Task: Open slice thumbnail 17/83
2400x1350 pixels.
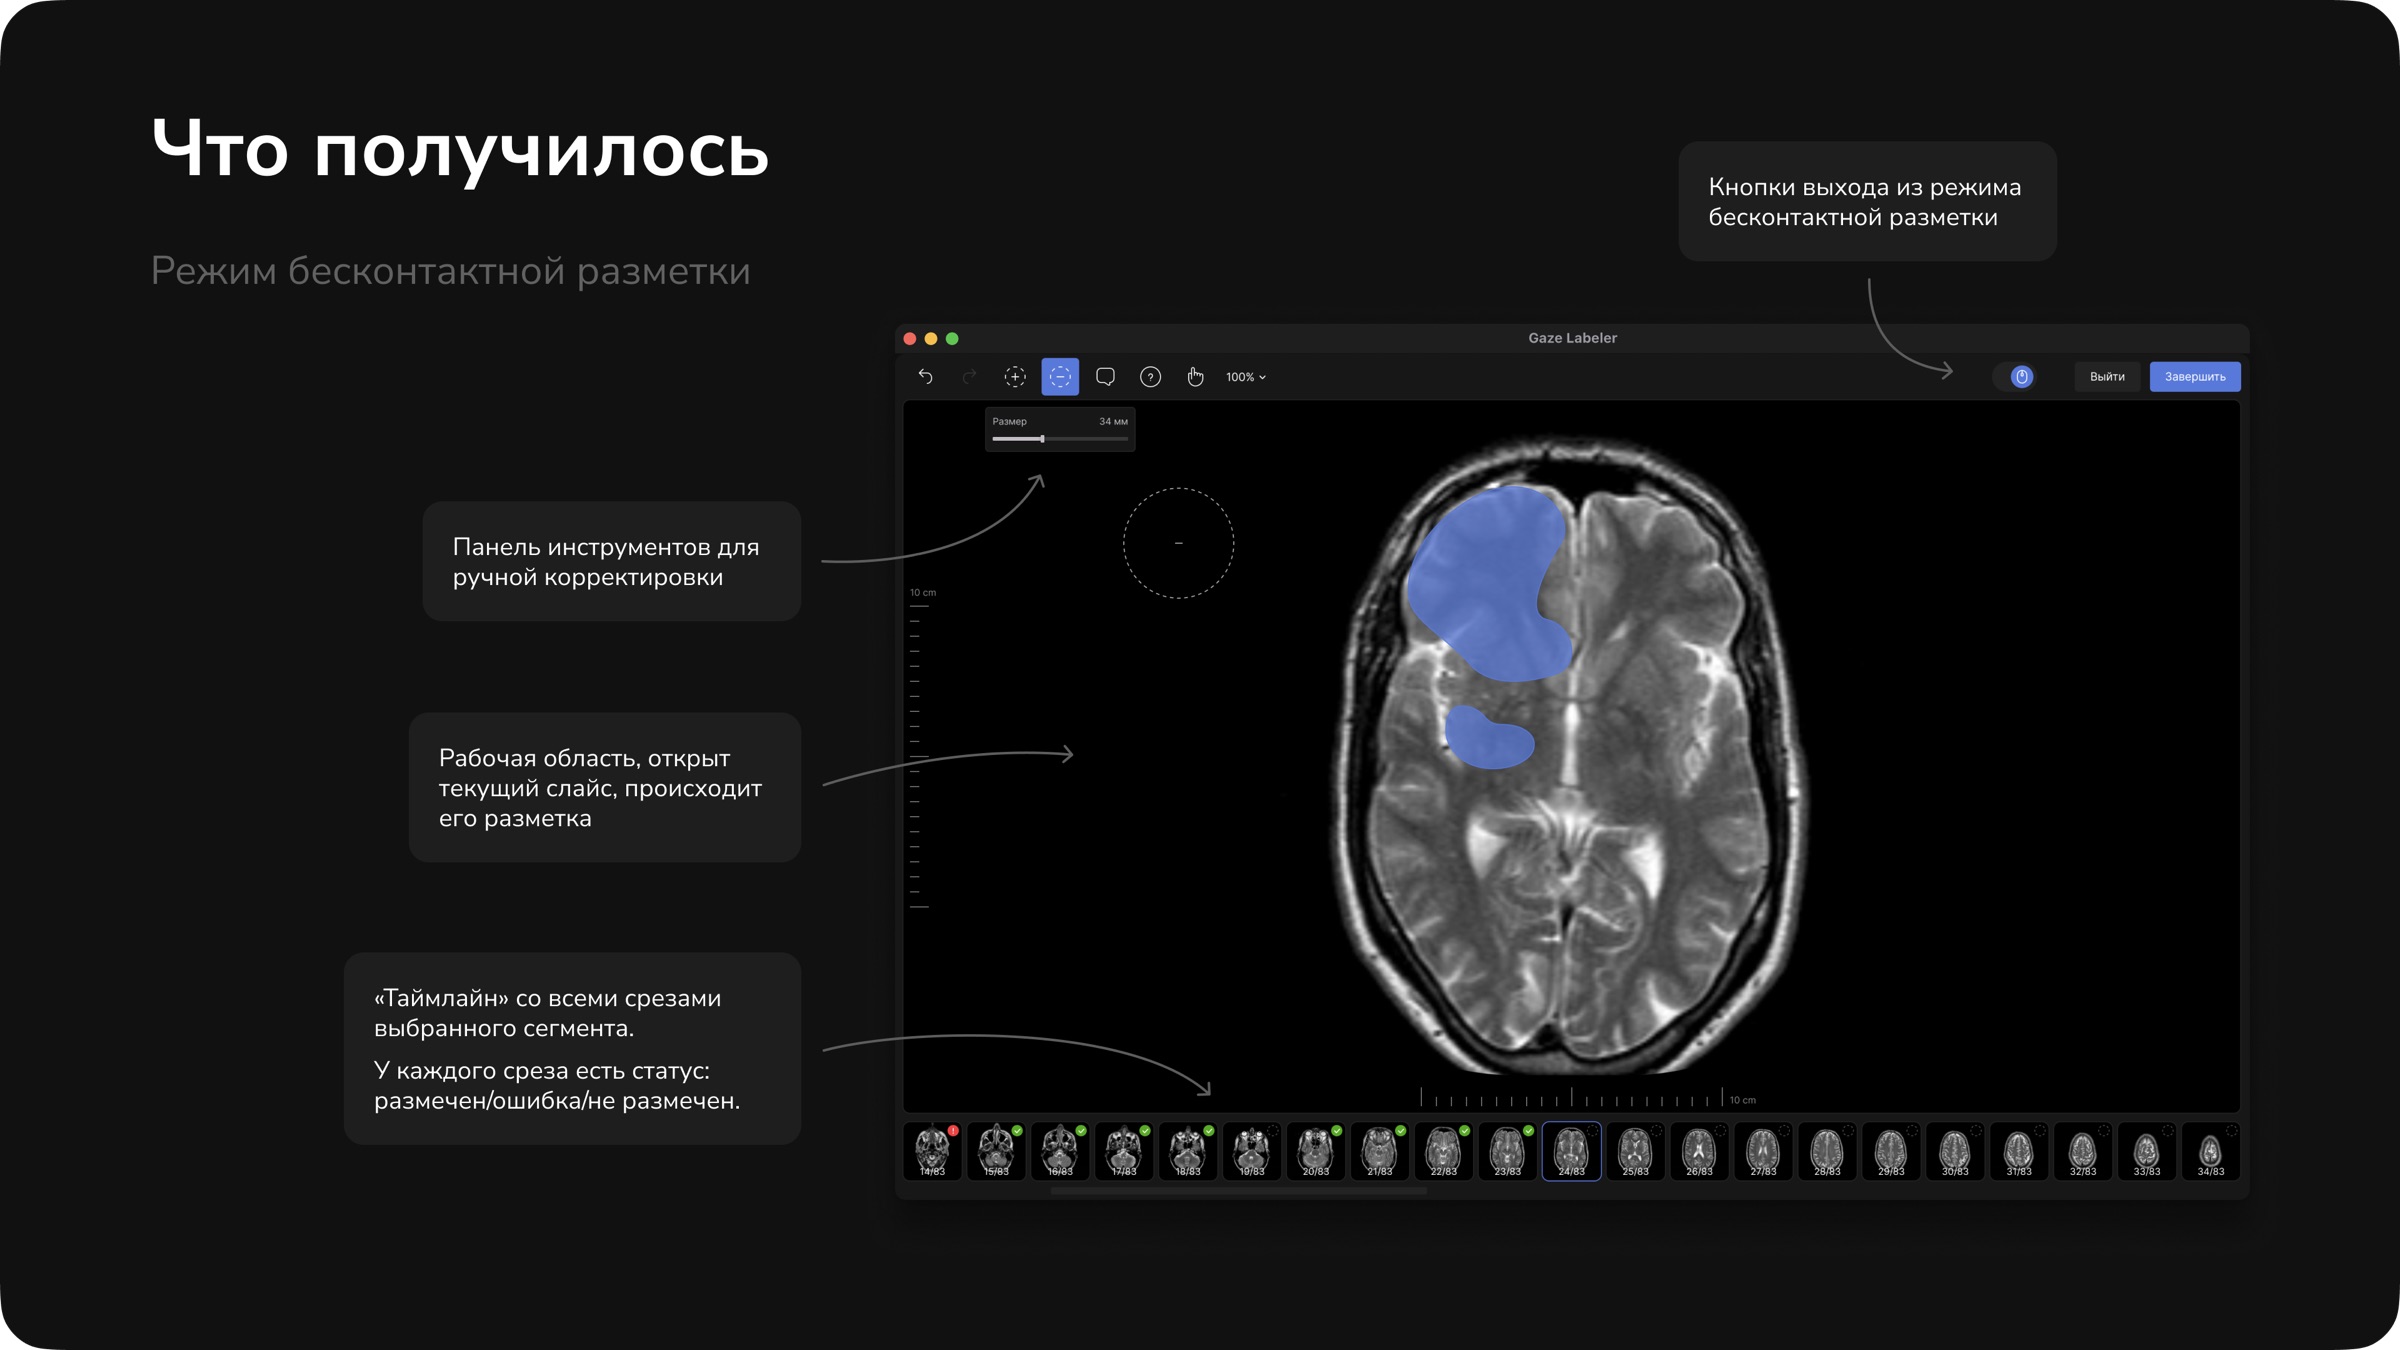Action: coord(1124,1151)
